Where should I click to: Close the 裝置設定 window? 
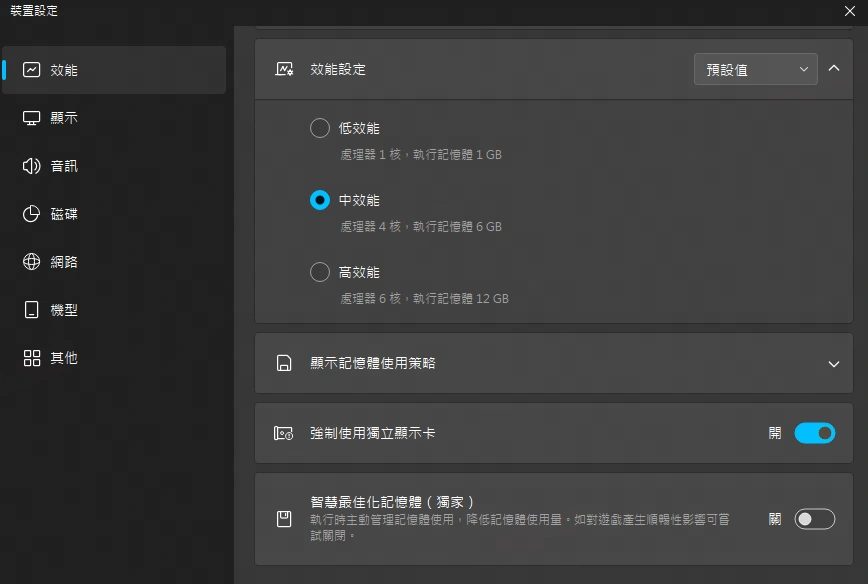[849, 11]
